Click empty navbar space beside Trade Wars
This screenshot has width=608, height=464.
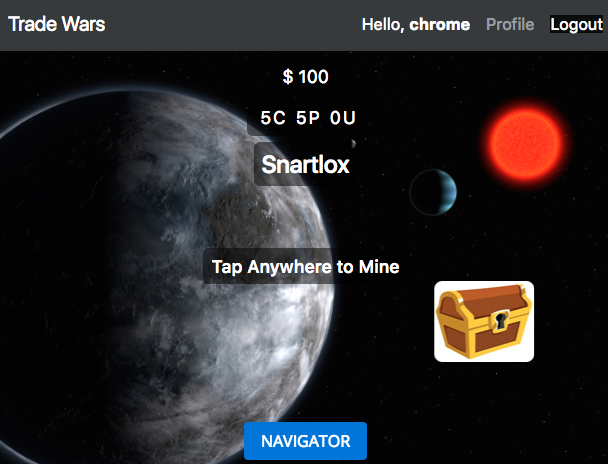(x=233, y=25)
